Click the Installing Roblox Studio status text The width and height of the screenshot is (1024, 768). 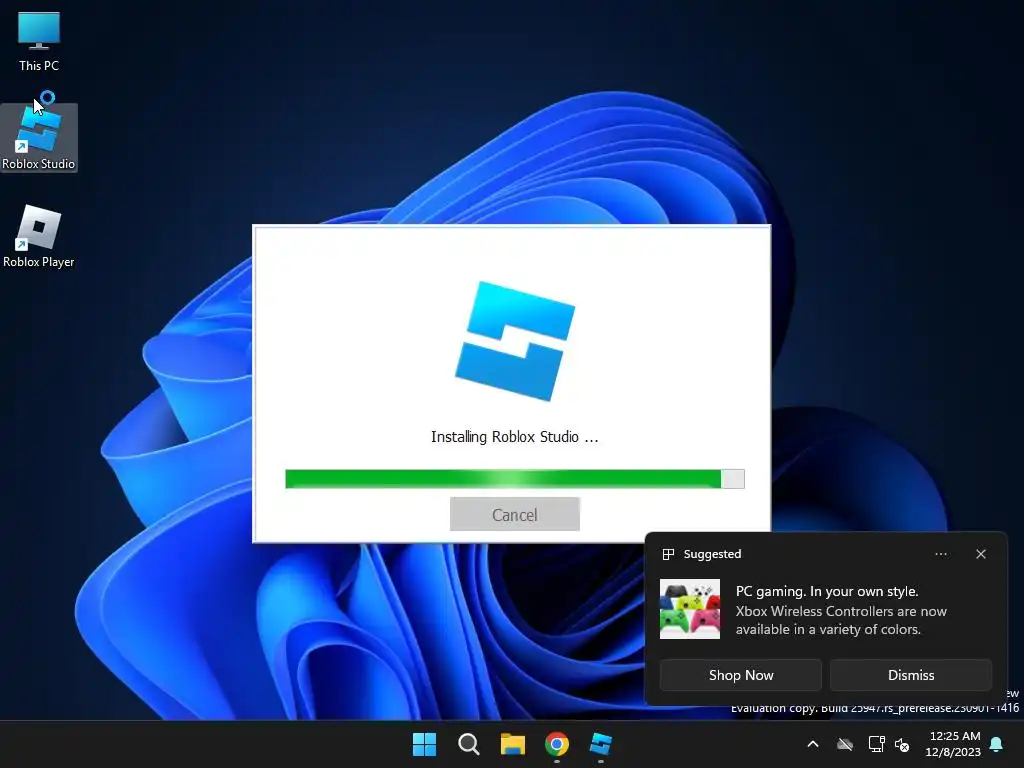click(x=515, y=437)
